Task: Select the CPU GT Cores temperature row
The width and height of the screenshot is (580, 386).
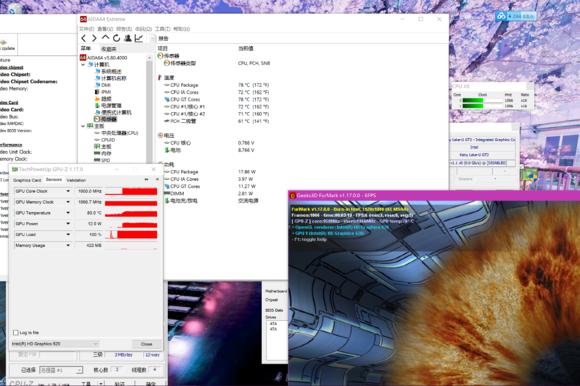Action: coord(217,99)
